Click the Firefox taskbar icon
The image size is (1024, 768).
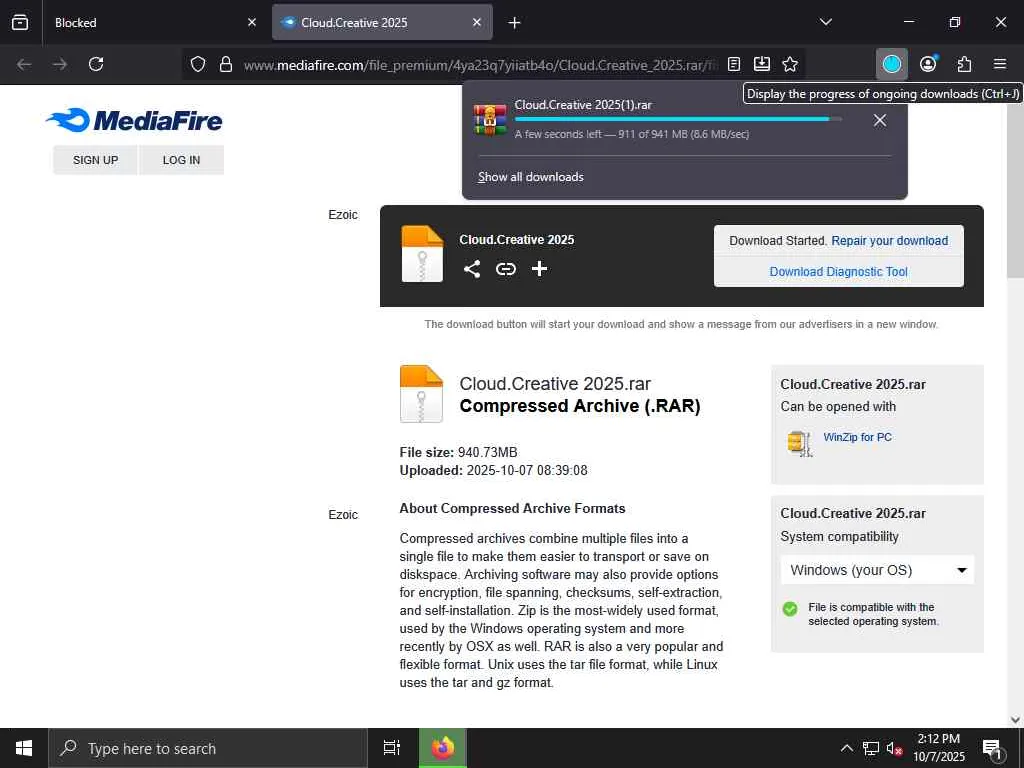pyautogui.click(x=442, y=748)
